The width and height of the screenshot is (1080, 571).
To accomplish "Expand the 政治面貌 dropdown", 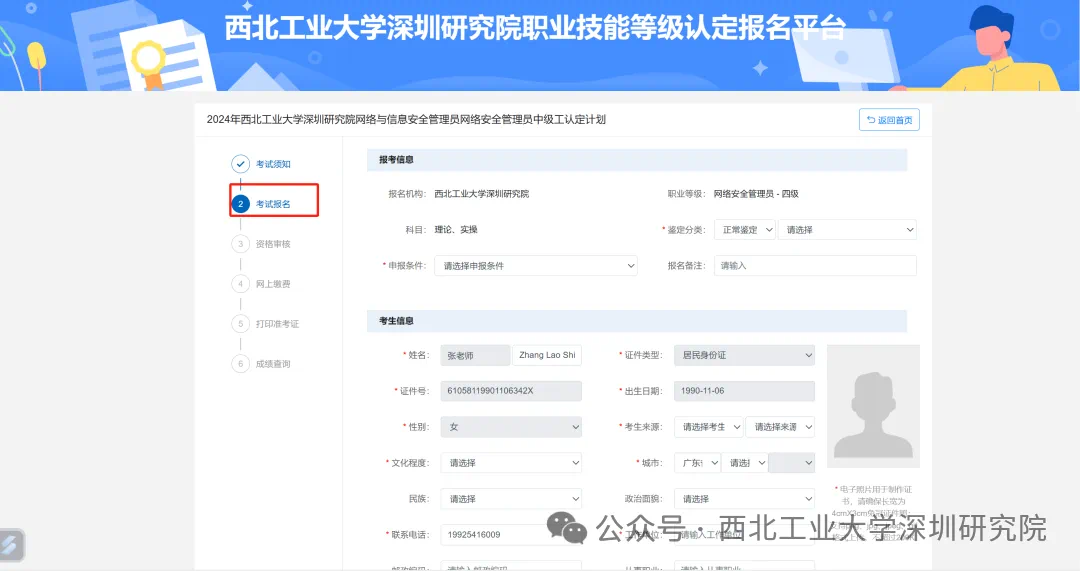I will point(745,499).
